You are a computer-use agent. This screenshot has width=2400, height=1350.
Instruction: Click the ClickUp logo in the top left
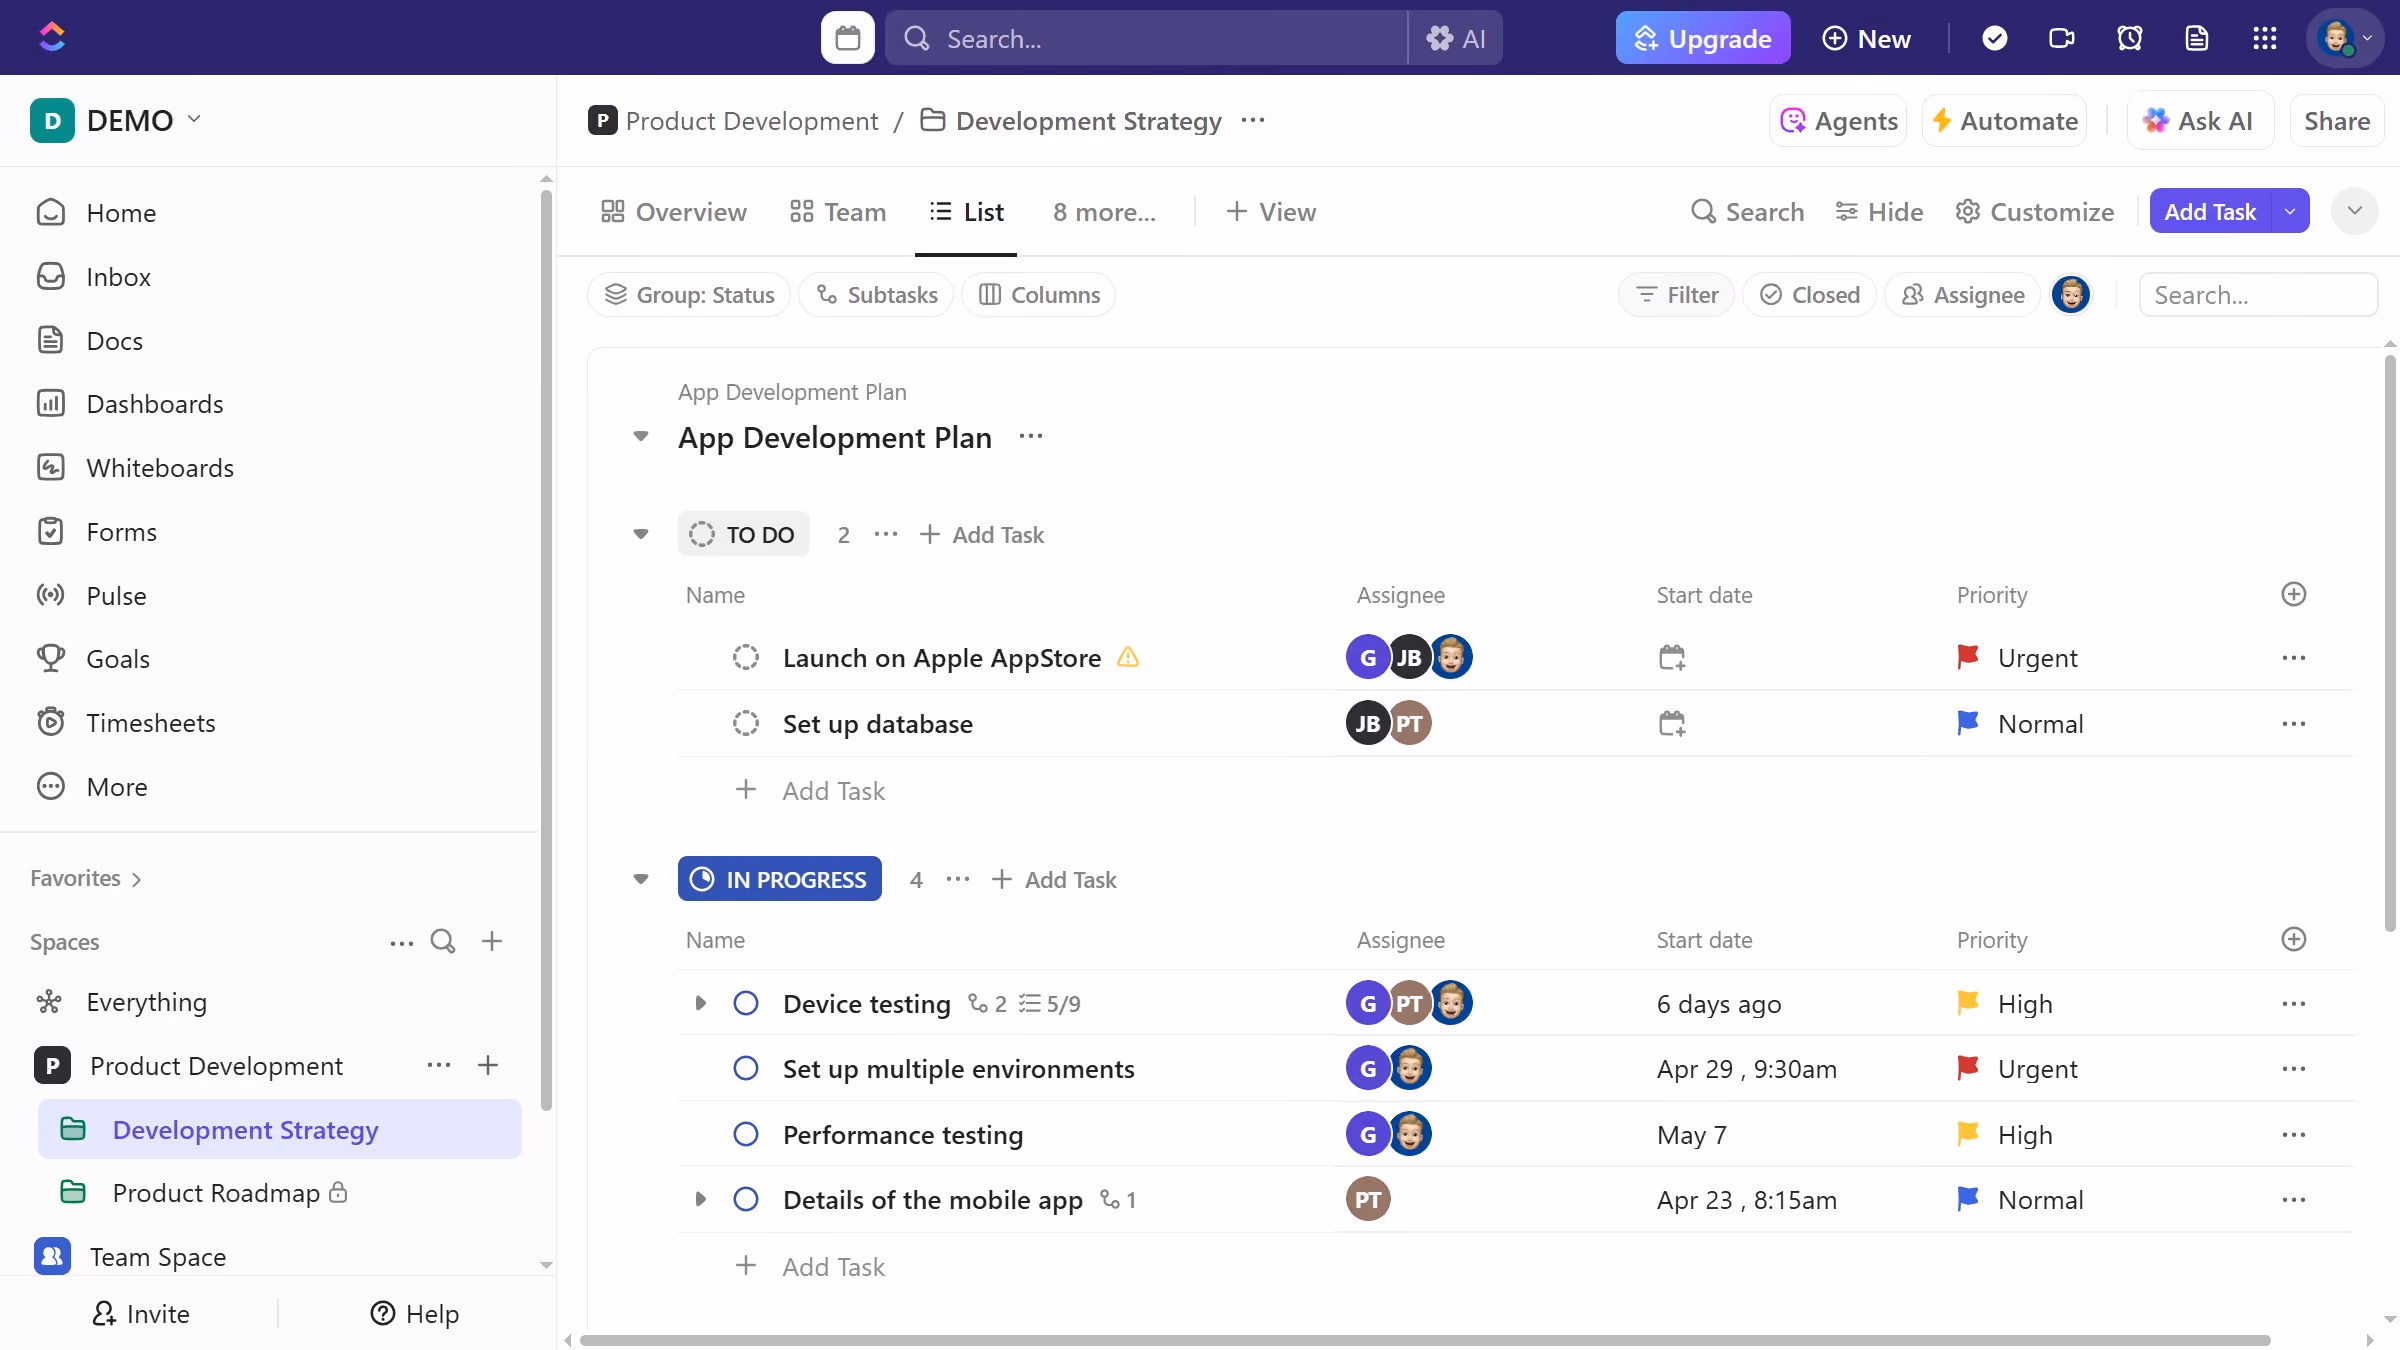pyautogui.click(x=52, y=38)
